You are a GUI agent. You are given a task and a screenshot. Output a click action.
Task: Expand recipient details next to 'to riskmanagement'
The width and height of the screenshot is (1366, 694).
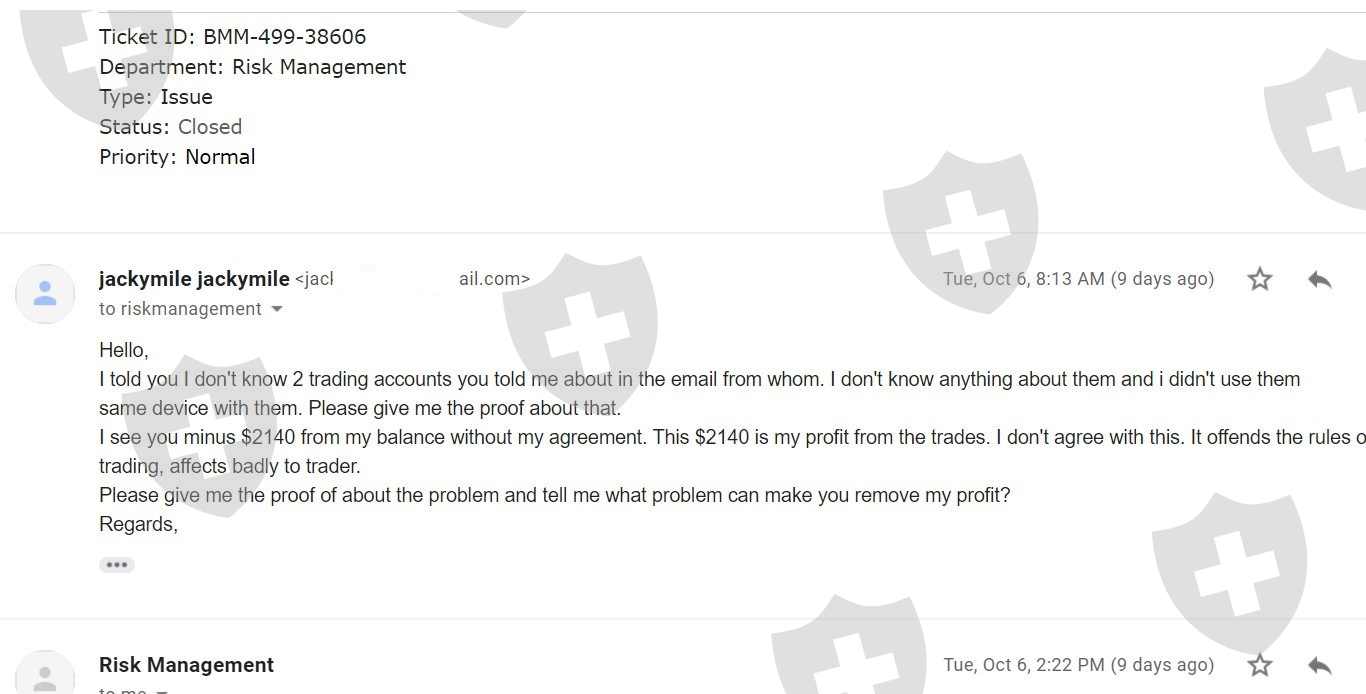click(x=277, y=309)
